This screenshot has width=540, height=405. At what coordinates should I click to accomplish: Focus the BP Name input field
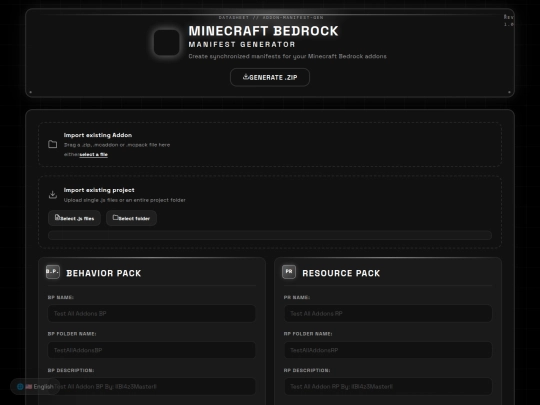(x=152, y=313)
